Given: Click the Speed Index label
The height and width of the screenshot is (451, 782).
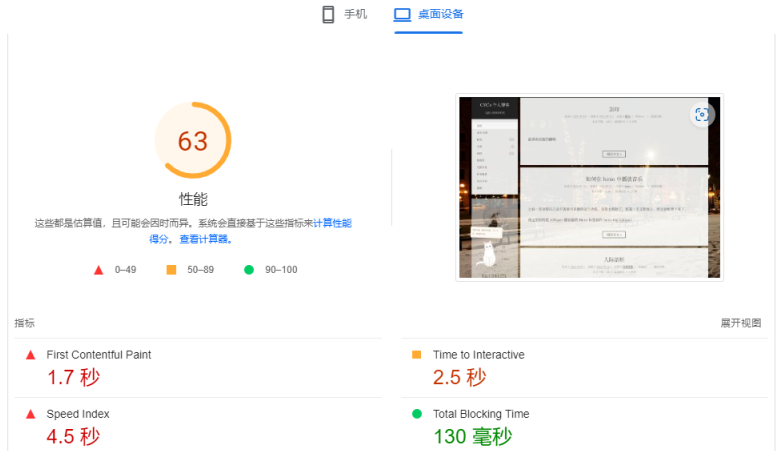Looking at the screenshot, I should 78,414.
